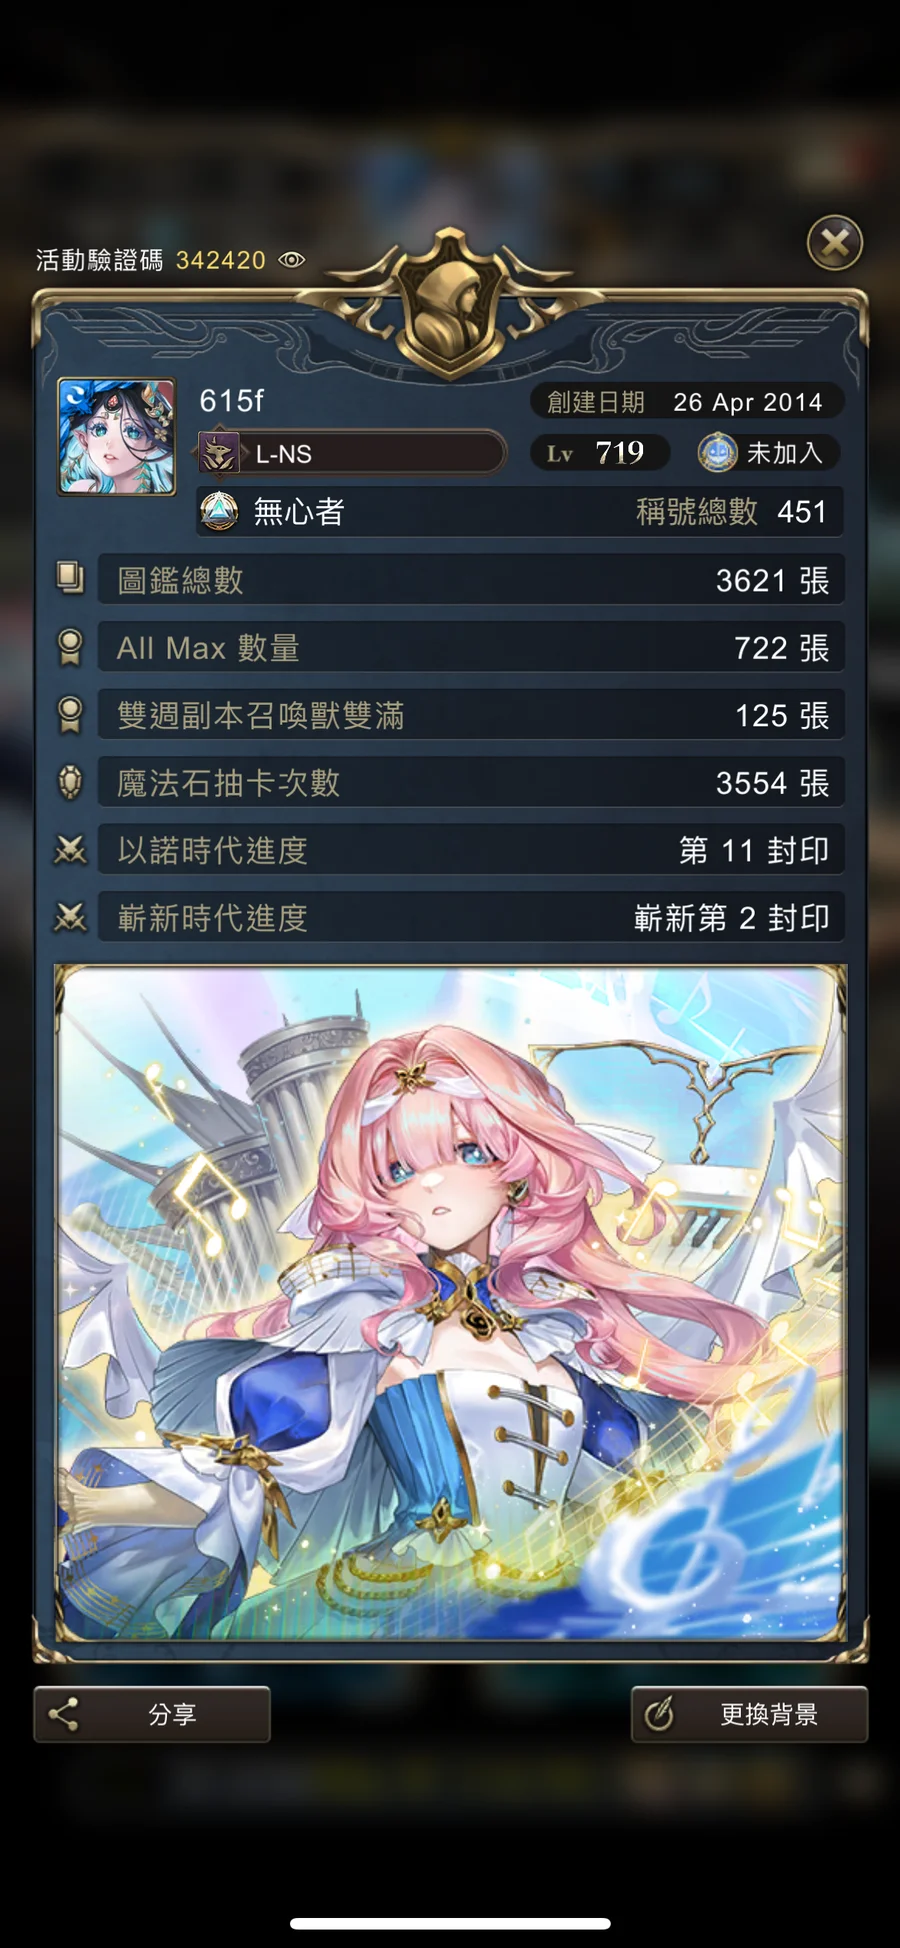Close the profile card with X
This screenshot has height=1948, width=900.
point(835,243)
